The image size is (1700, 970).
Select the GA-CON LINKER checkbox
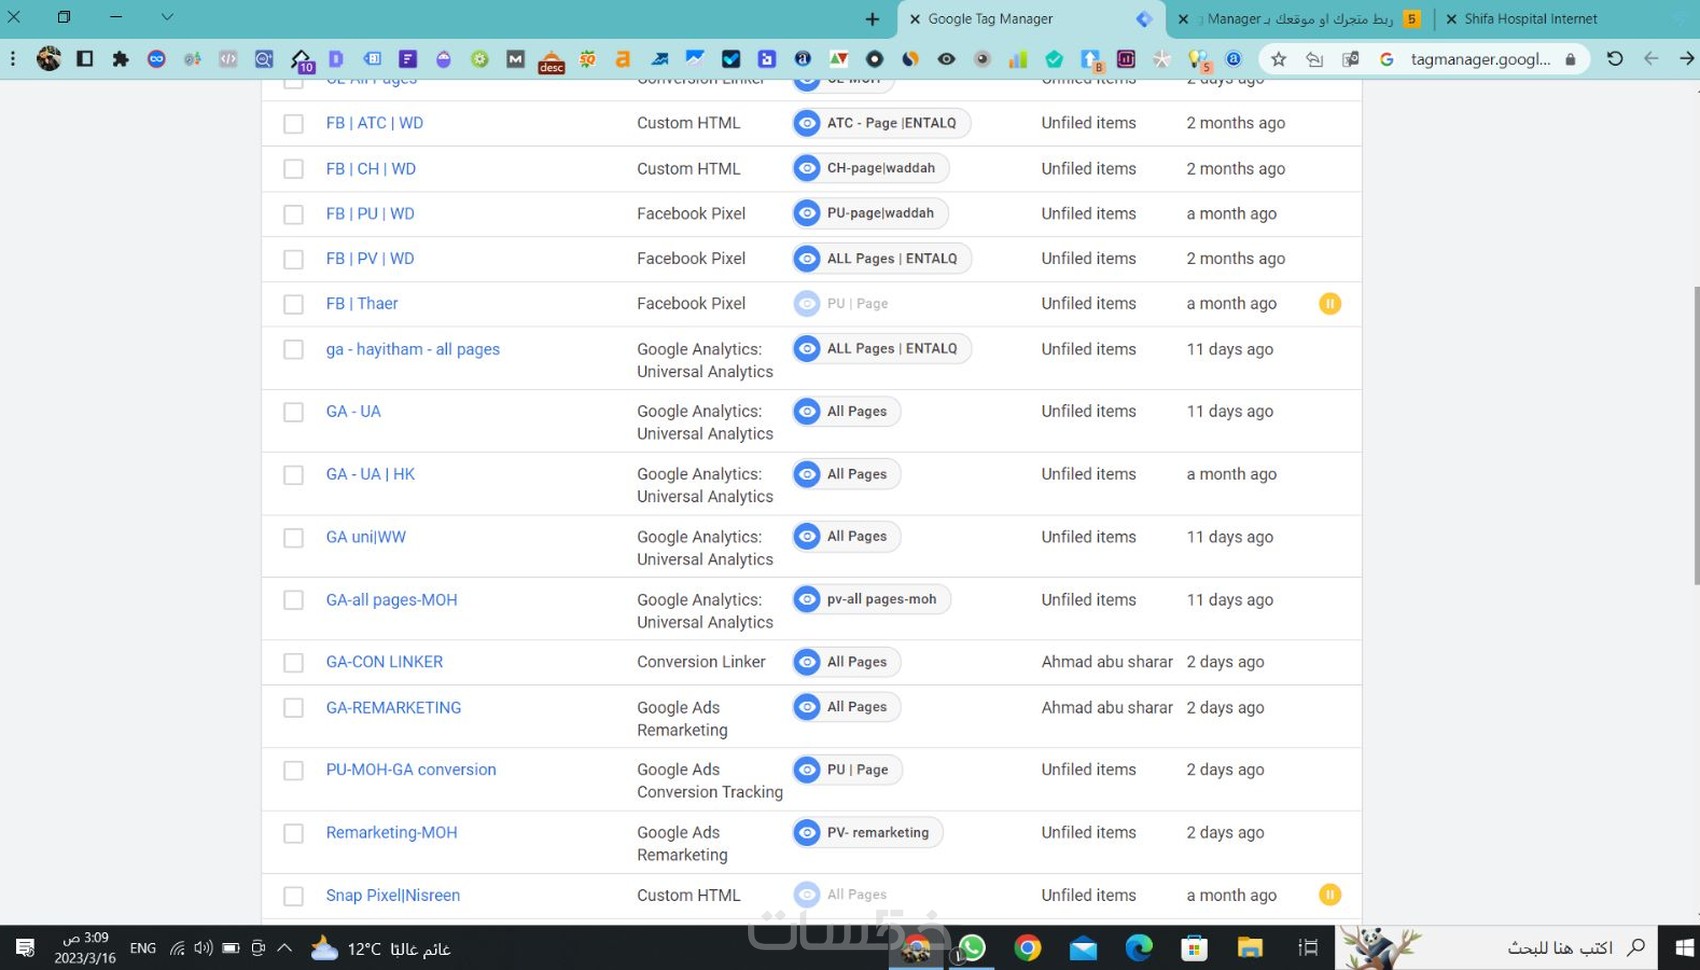click(x=293, y=663)
